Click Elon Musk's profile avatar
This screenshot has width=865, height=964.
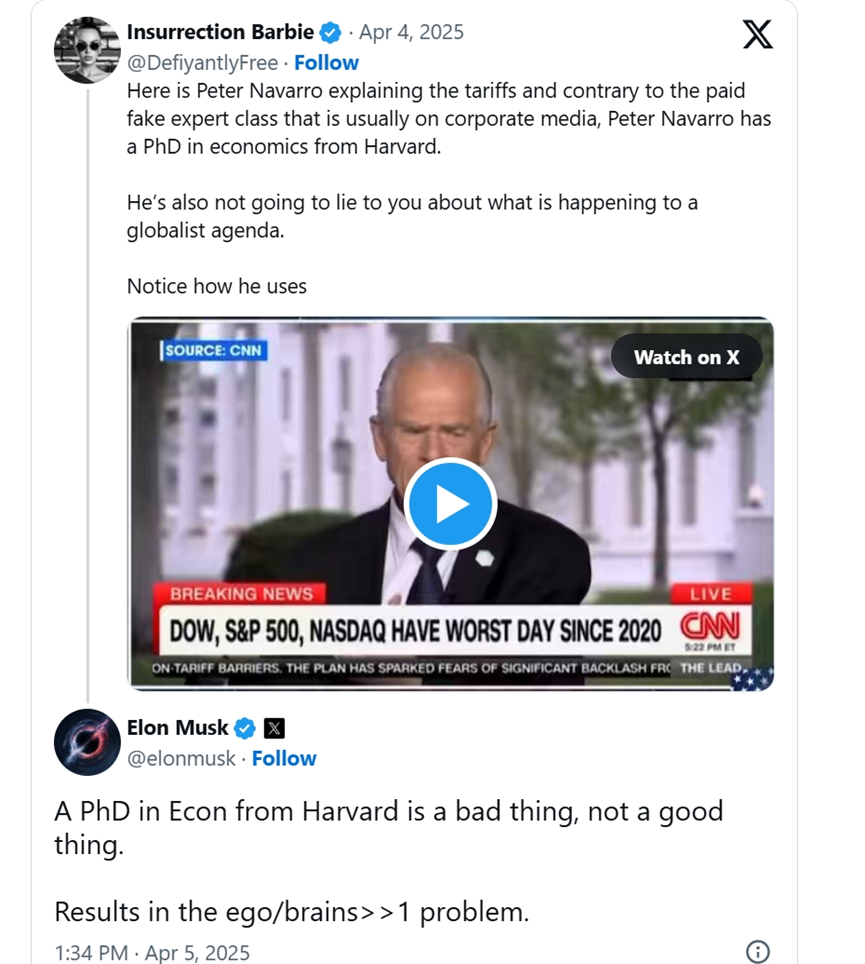87,742
